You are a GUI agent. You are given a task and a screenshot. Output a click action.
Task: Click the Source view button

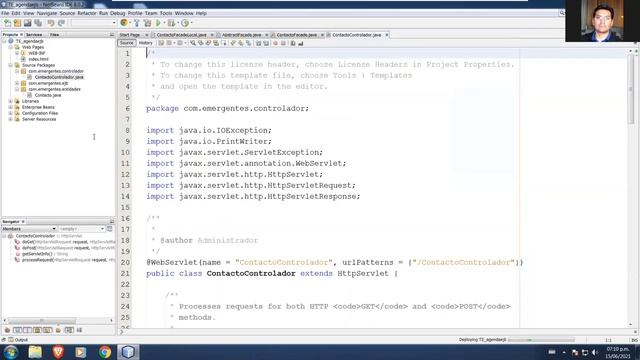127,43
